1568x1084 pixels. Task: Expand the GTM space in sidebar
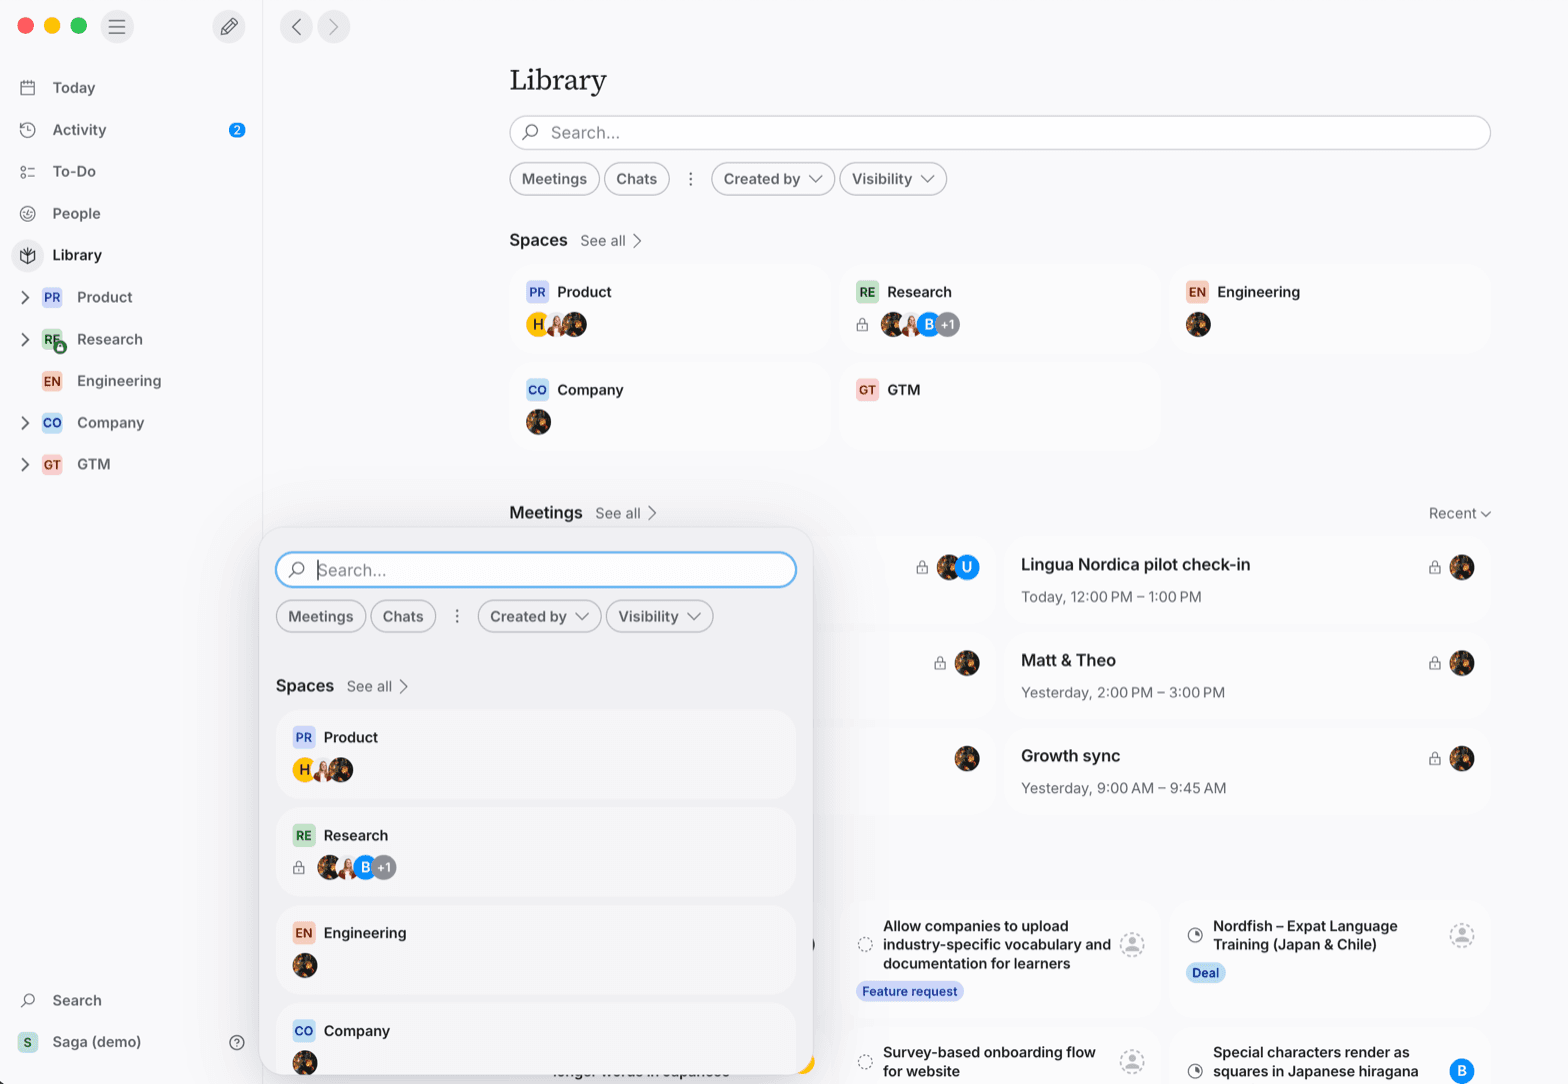coord(25,464)
